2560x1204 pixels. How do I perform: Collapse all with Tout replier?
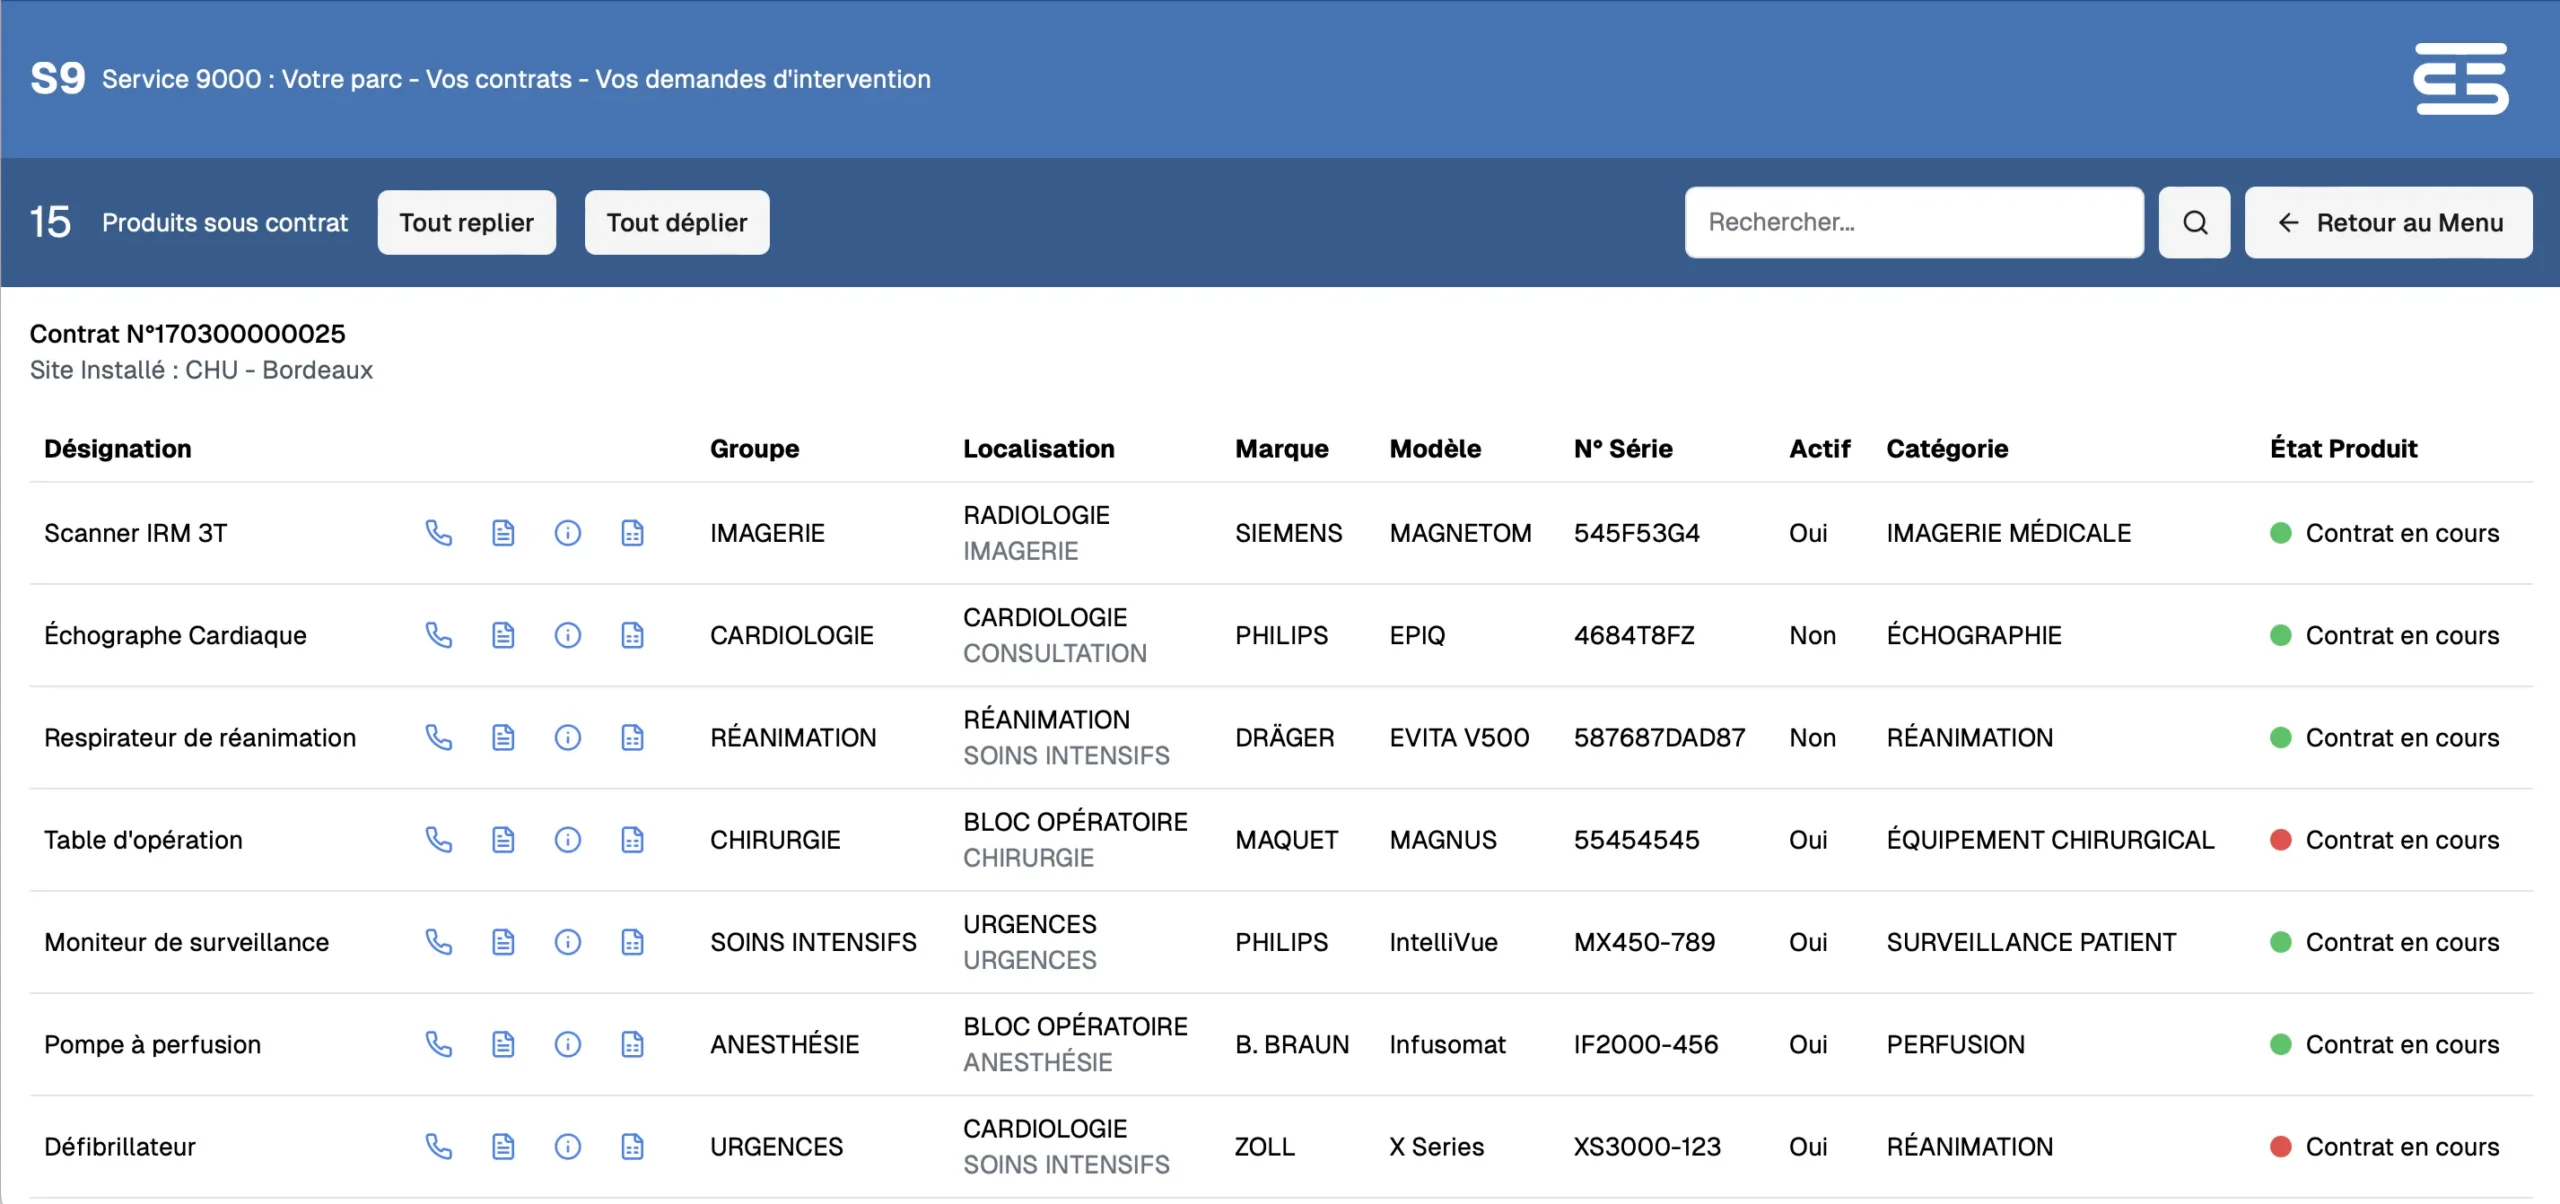pos(466,222)
